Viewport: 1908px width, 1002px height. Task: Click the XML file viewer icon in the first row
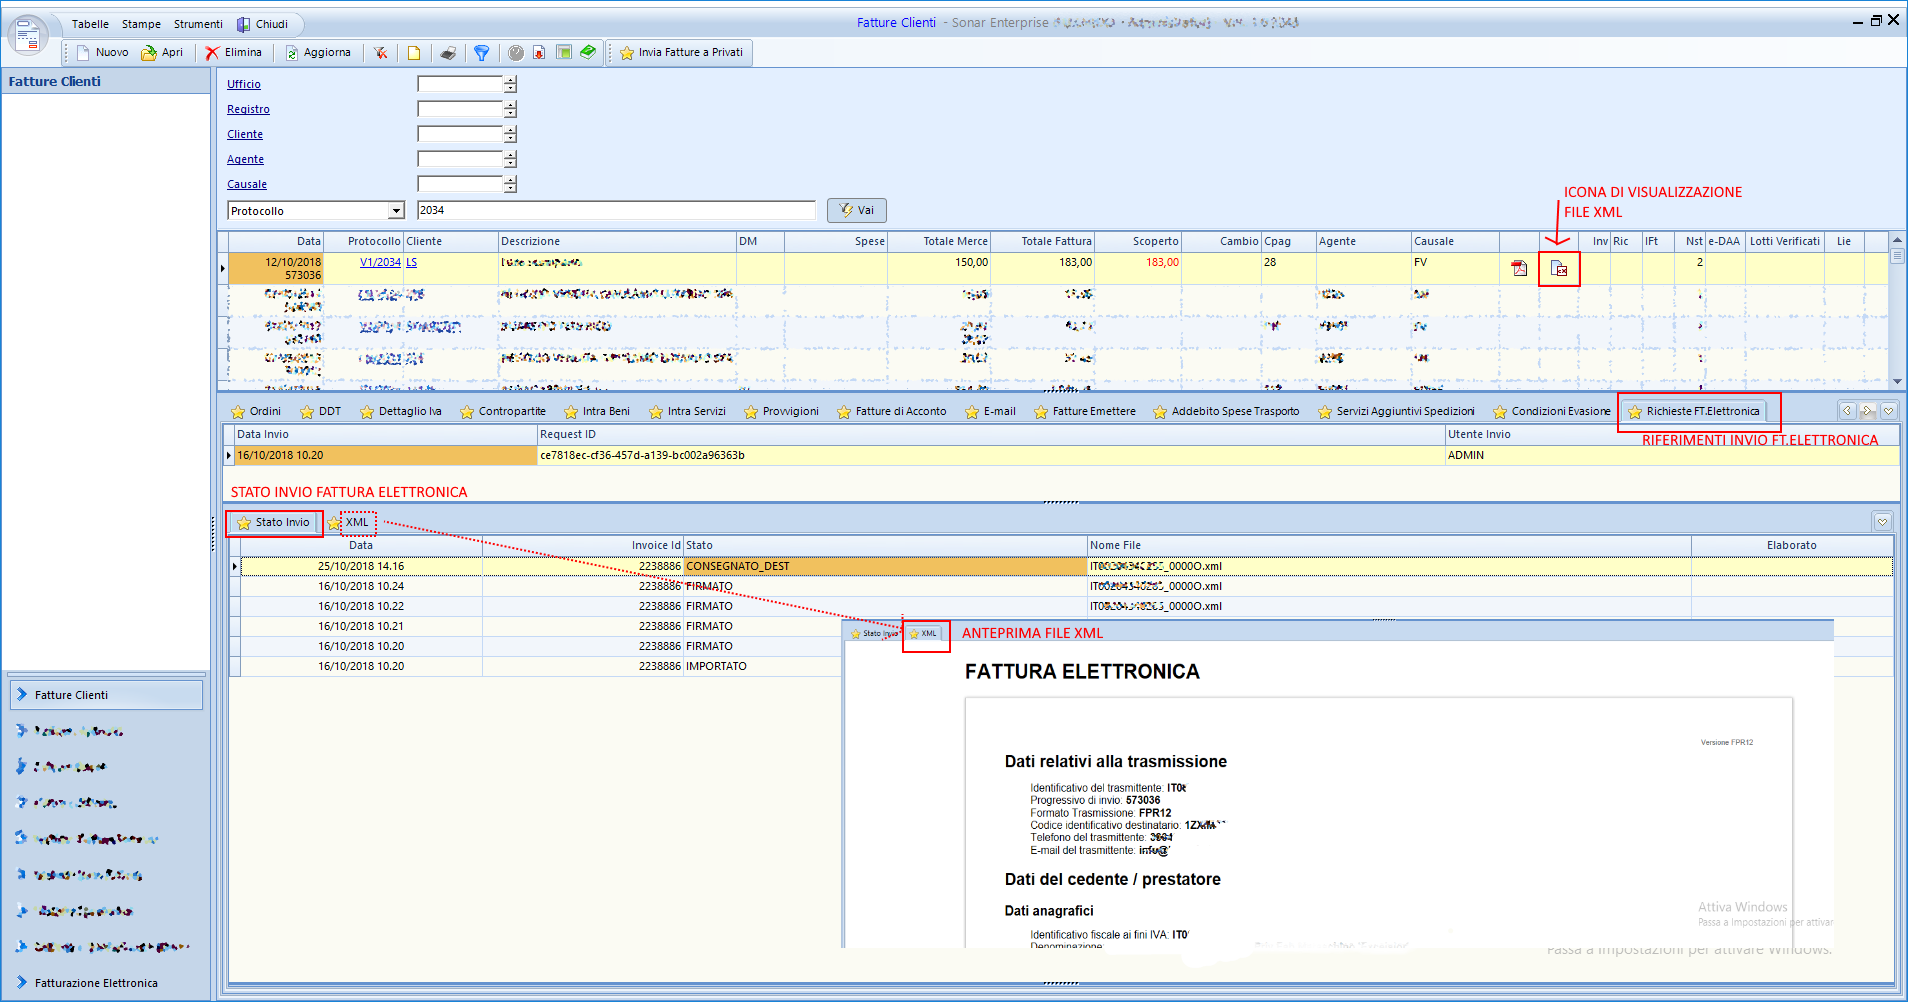pos(1558,268)
